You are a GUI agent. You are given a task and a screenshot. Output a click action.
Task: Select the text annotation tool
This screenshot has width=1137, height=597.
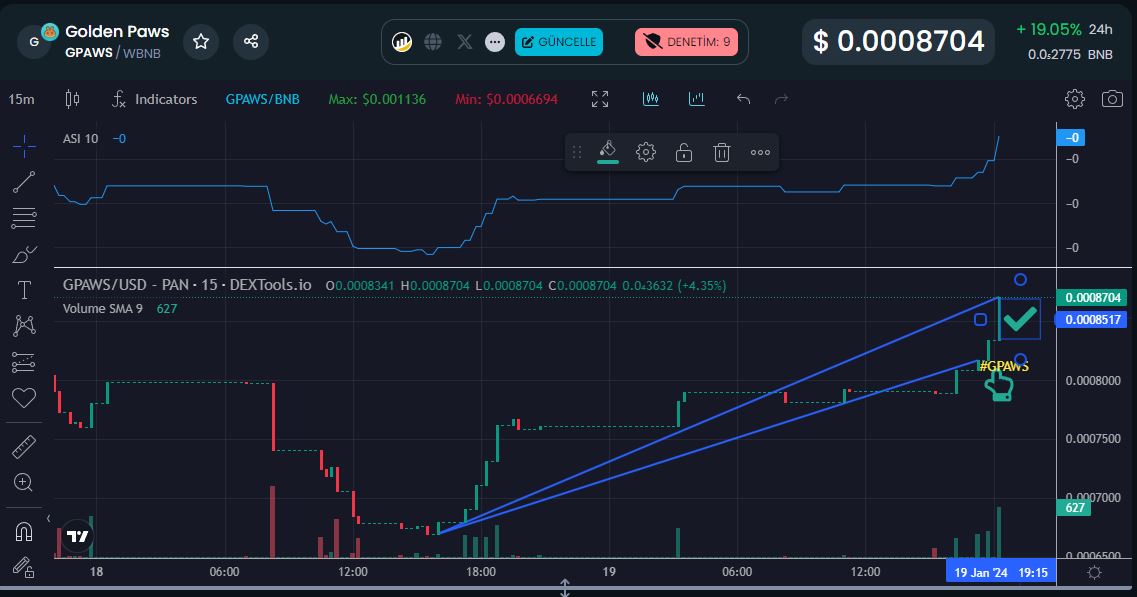coord(24,290)
